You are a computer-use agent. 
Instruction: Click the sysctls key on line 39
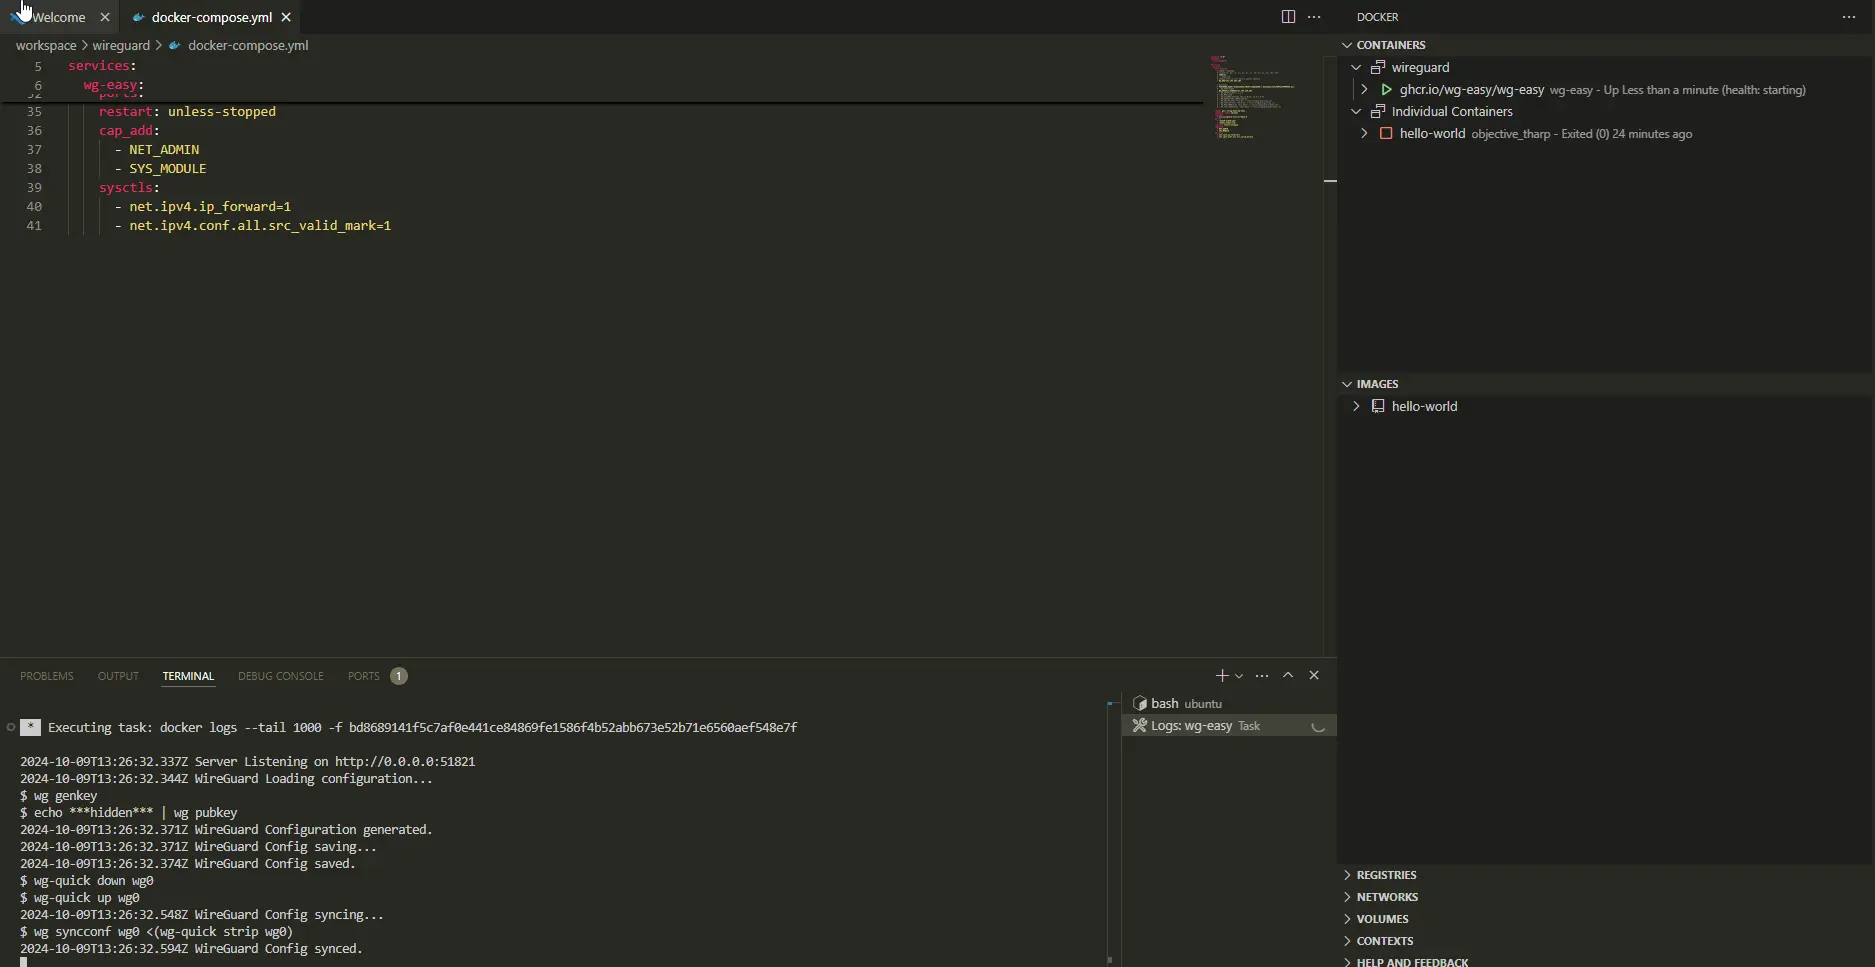pos(125,187)
